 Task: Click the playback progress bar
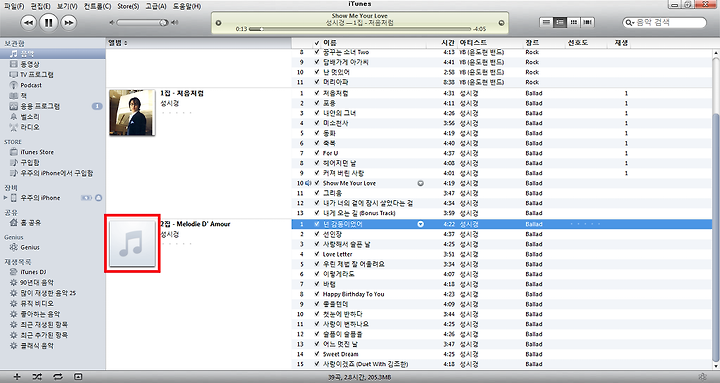pyautogui.click(x=361, y=29)
